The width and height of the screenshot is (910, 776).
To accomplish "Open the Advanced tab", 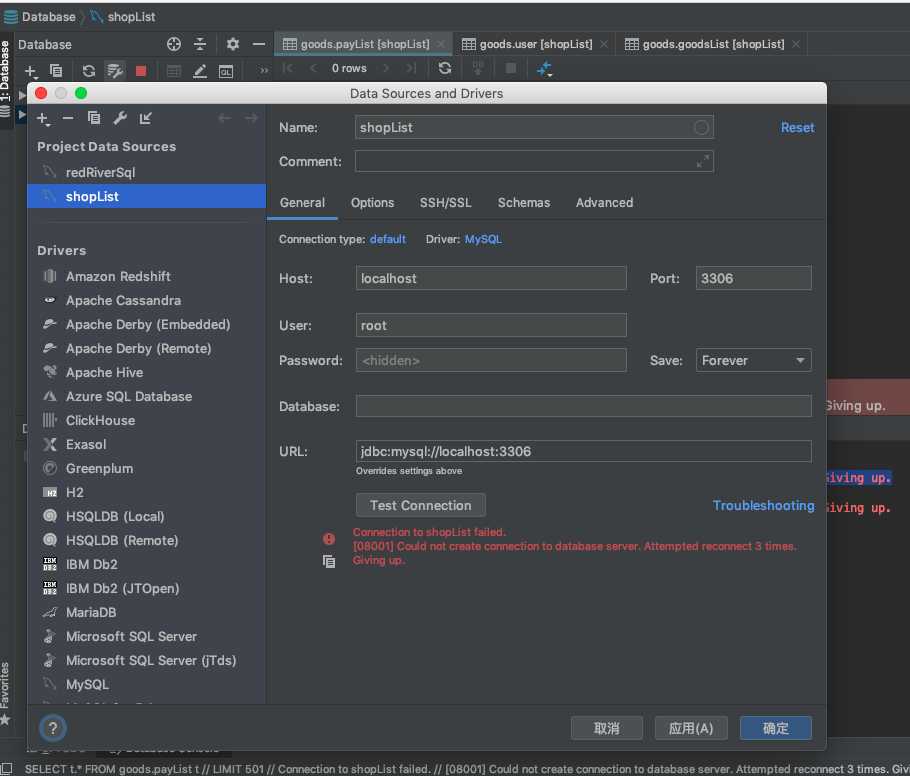I will click(x=604, y=203).
